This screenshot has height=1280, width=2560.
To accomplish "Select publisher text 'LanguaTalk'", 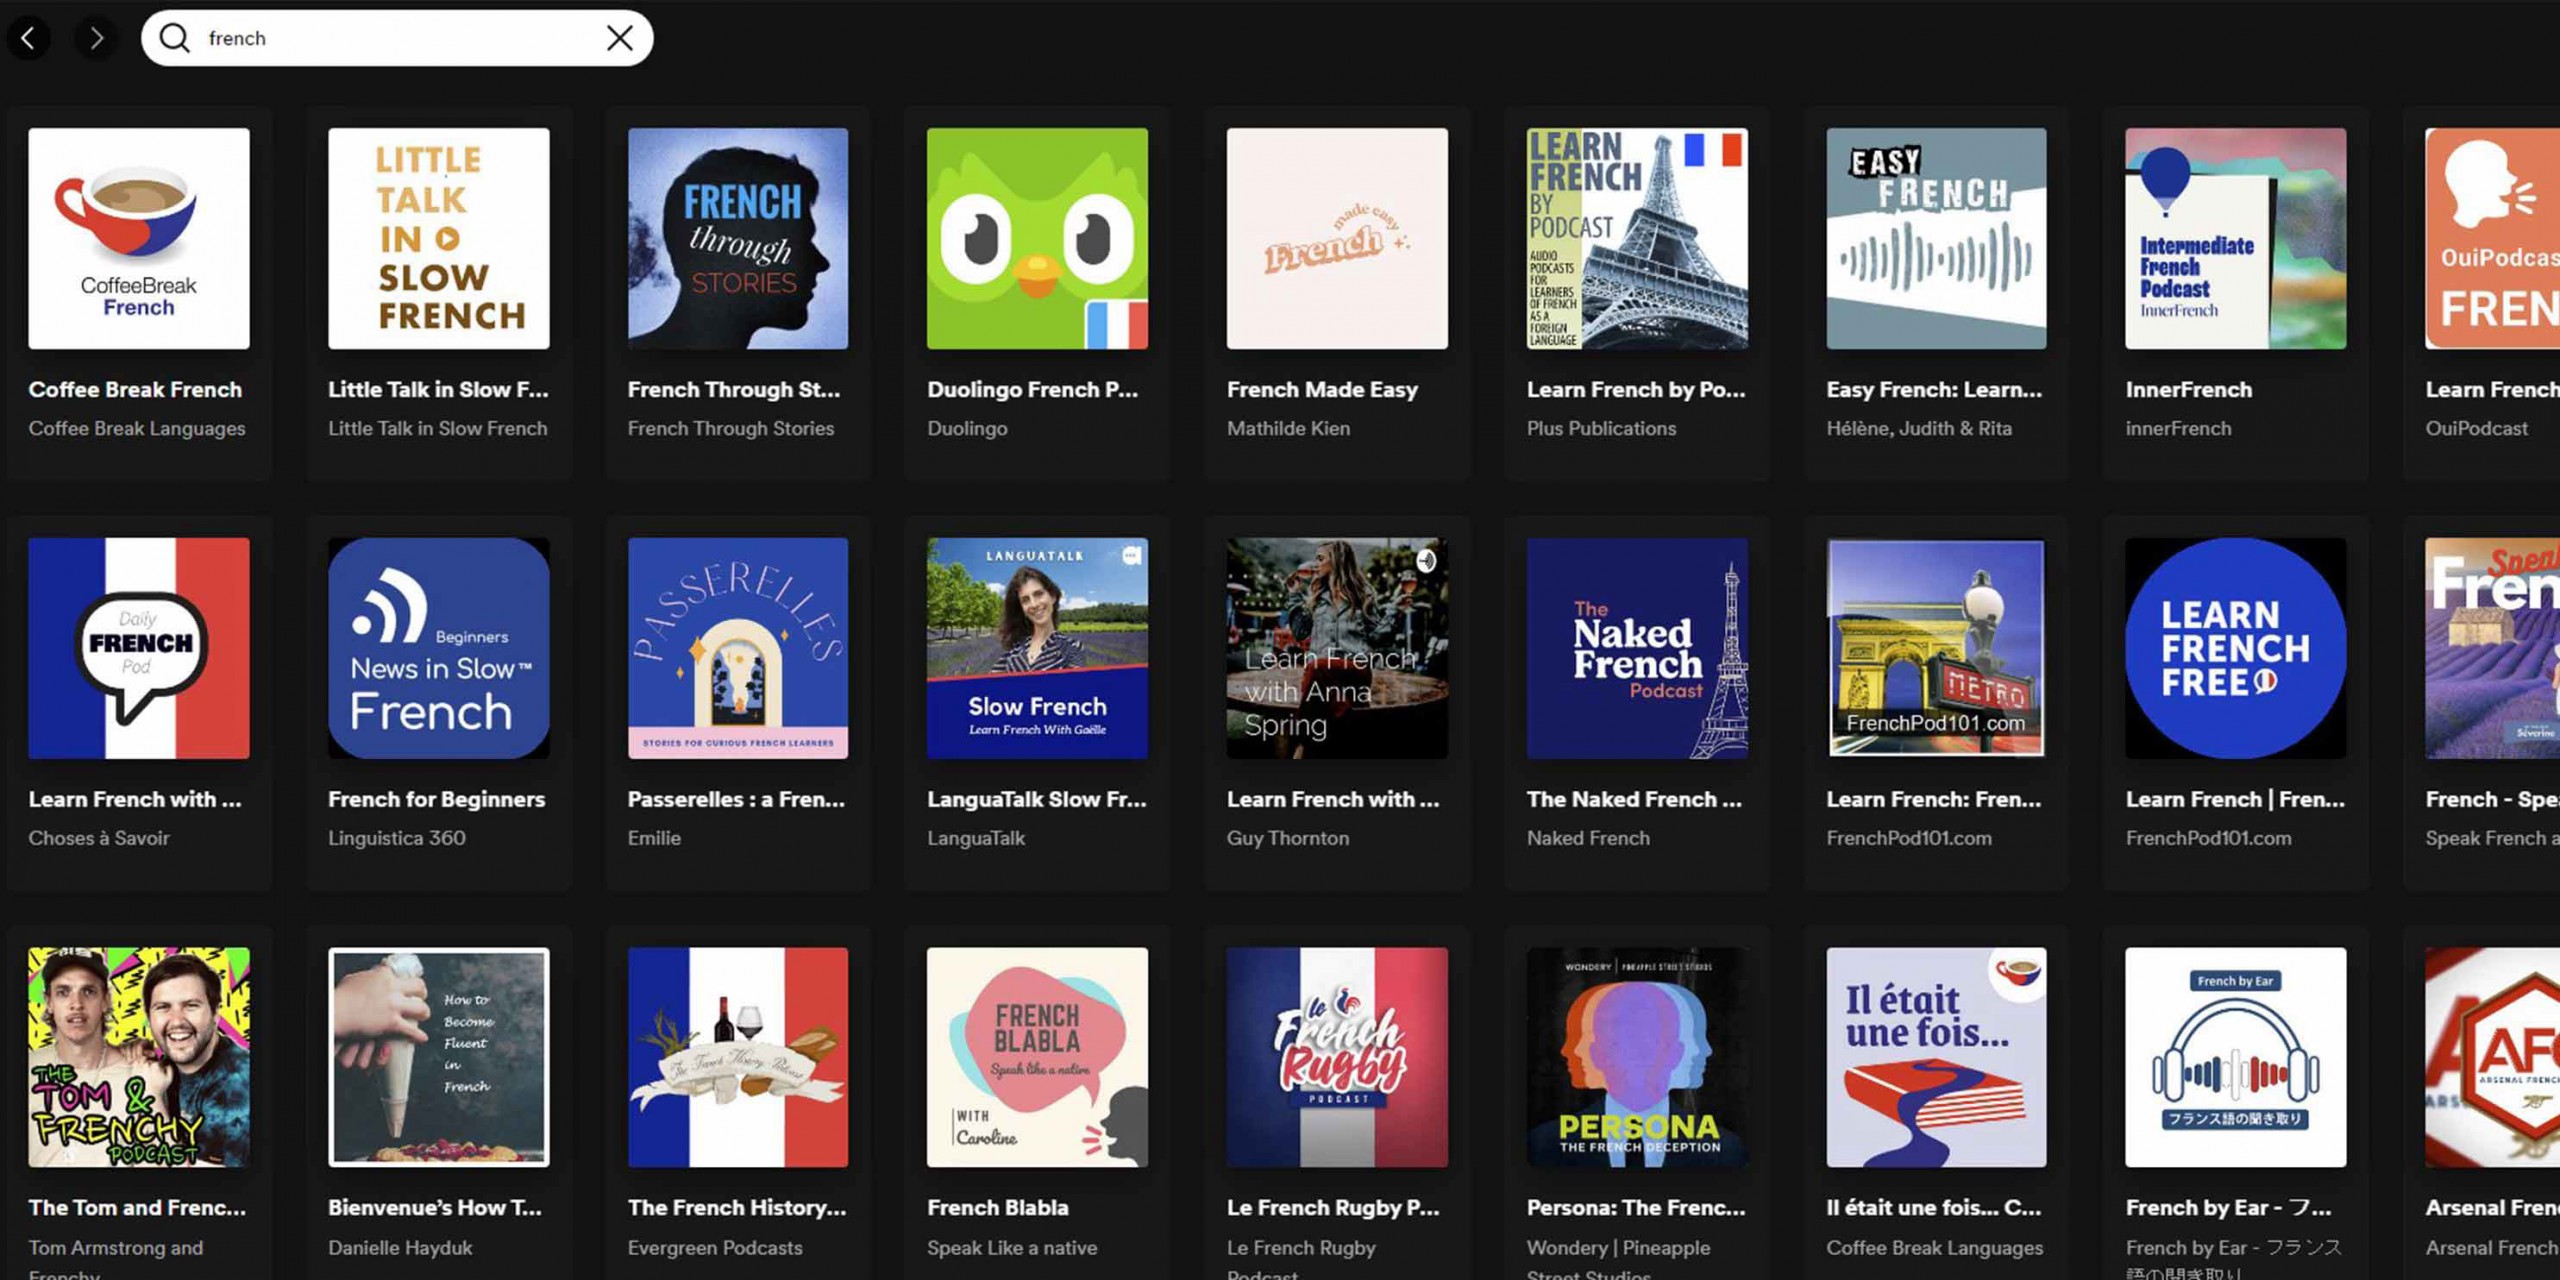I will (976, 838).
